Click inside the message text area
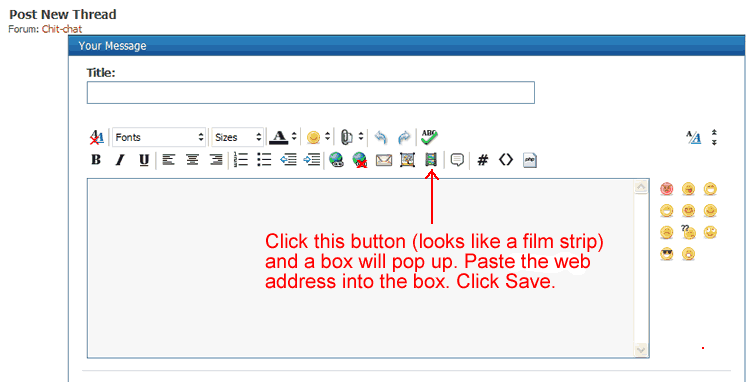 pos(361,268)
